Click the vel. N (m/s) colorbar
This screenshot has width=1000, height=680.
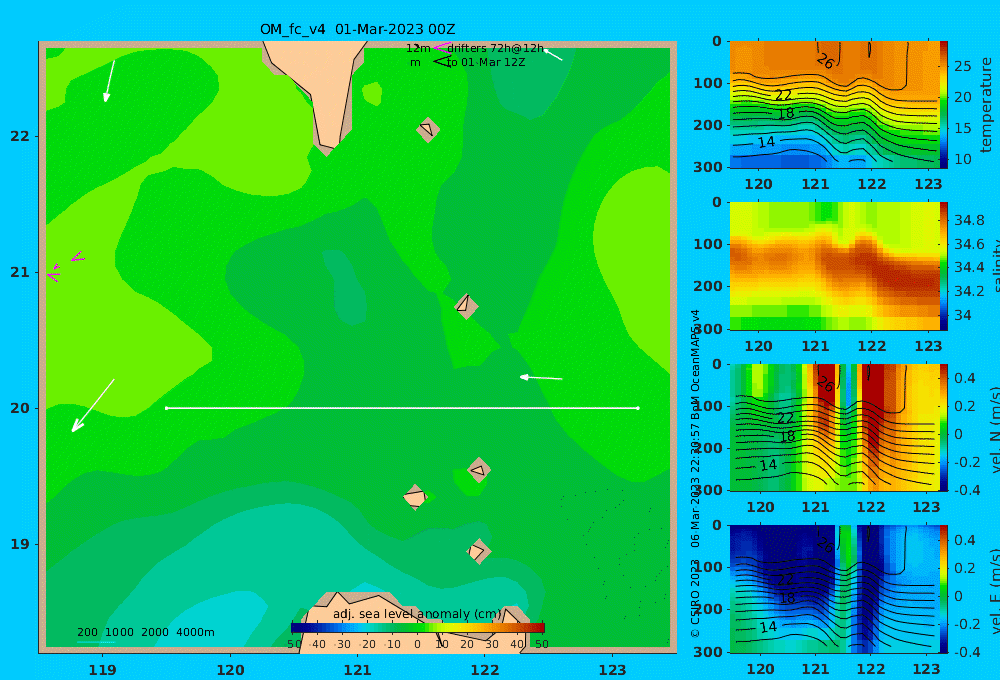click(944, 427)
